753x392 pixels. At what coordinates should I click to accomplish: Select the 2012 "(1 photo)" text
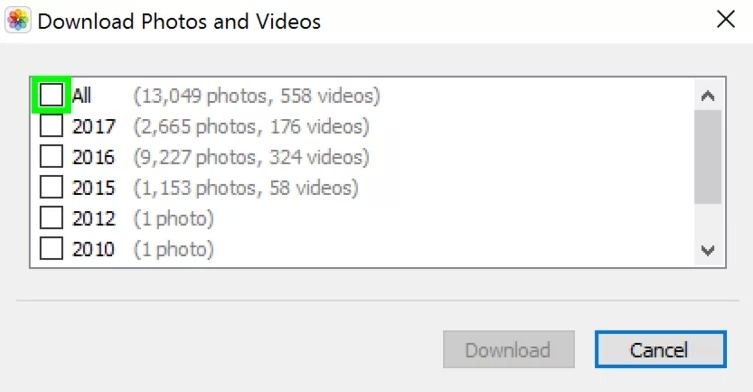click(x=173, y=219)
